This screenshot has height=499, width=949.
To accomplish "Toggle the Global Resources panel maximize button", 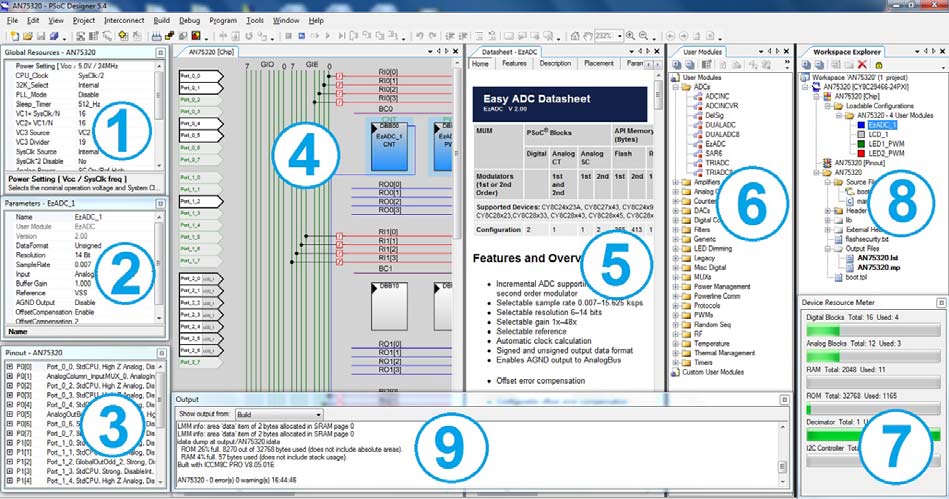I will [x=159, y=51].
